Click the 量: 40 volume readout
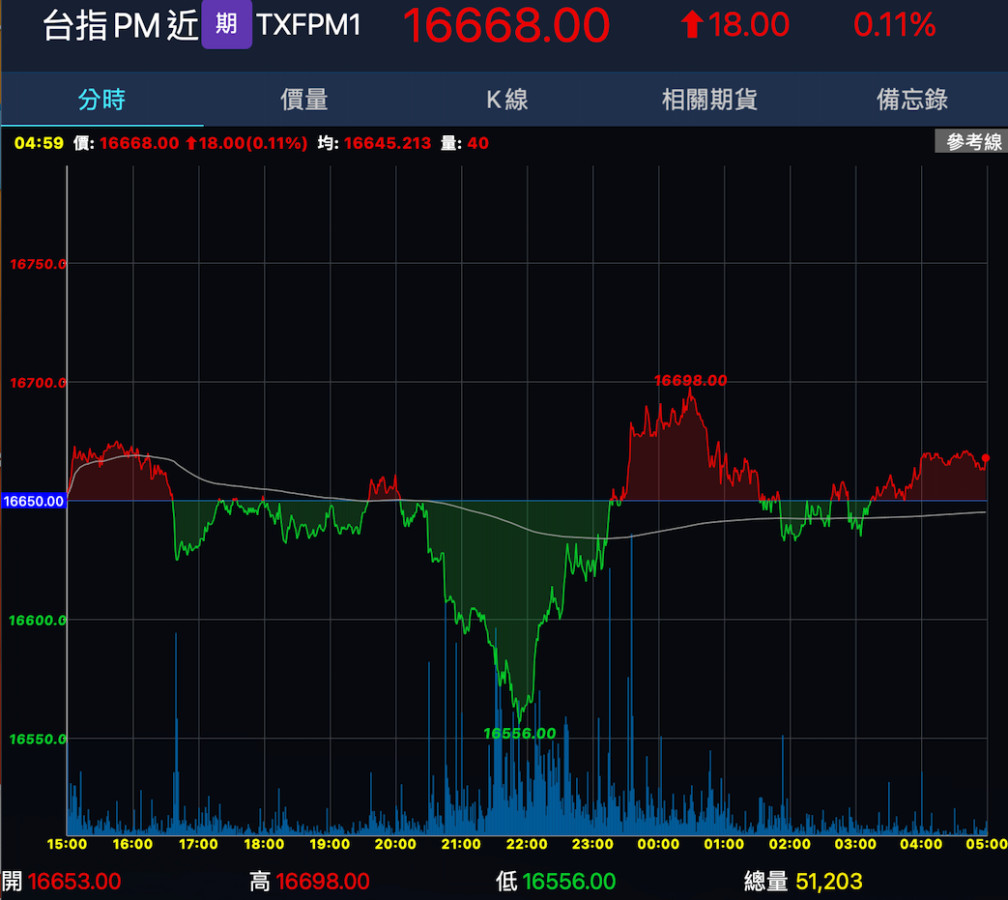This screenshot has width=1008, height=900. 464,143
